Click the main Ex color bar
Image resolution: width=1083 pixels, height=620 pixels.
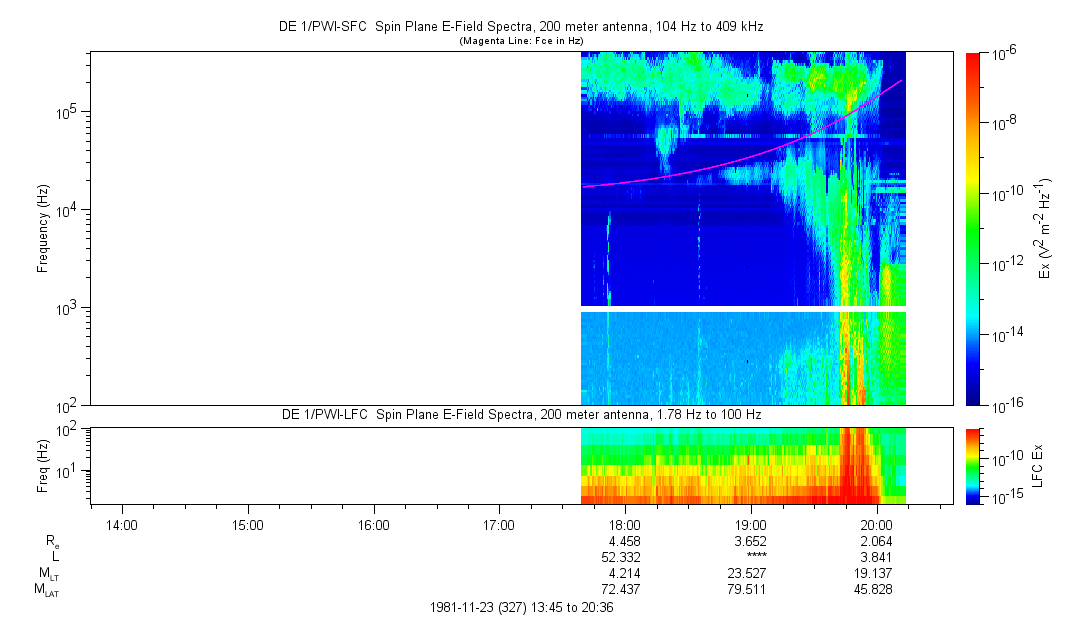coord(974,228)
